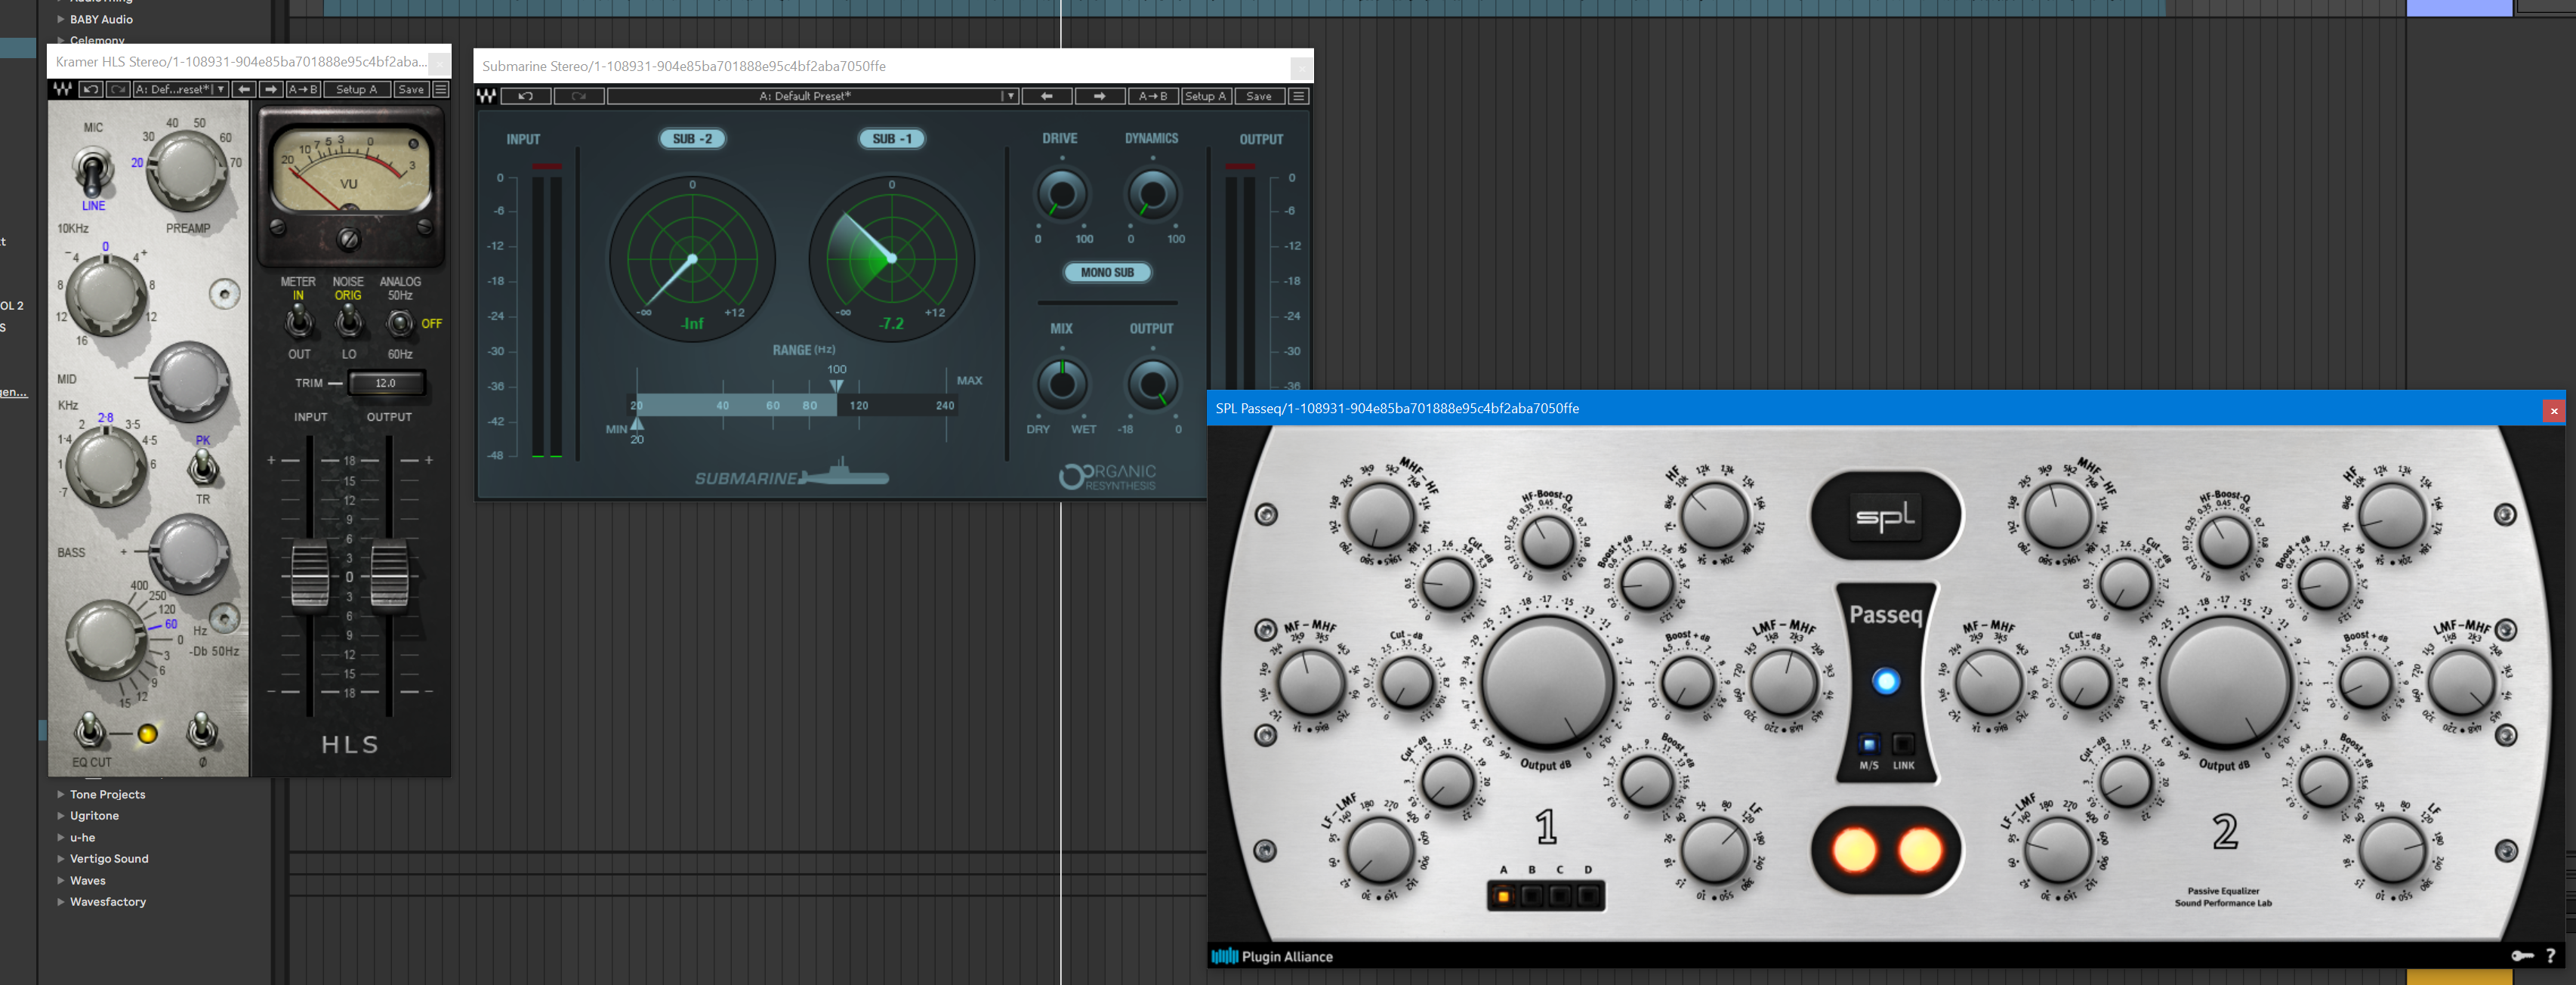
Task: Click the Waves logo in Submarine toolbar
Action: point(486,96)
